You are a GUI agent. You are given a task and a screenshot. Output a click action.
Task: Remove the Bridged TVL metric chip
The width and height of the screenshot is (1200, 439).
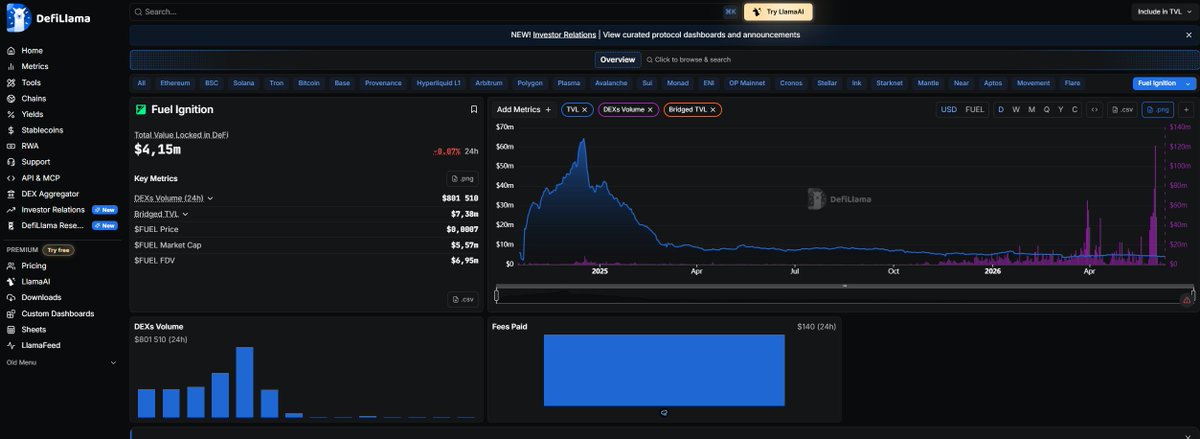coord(713,109)
